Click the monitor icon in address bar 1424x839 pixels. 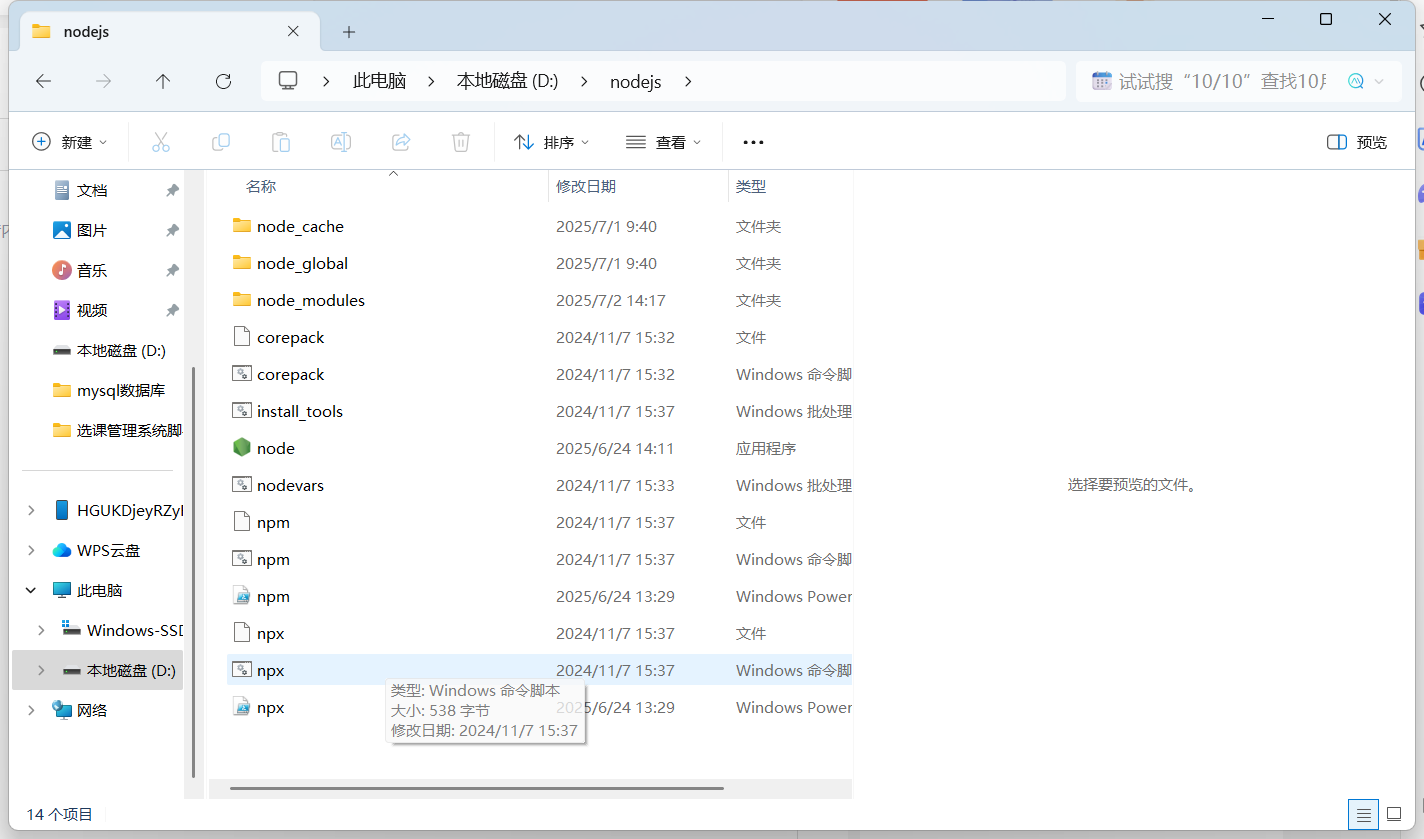[288, 81]
